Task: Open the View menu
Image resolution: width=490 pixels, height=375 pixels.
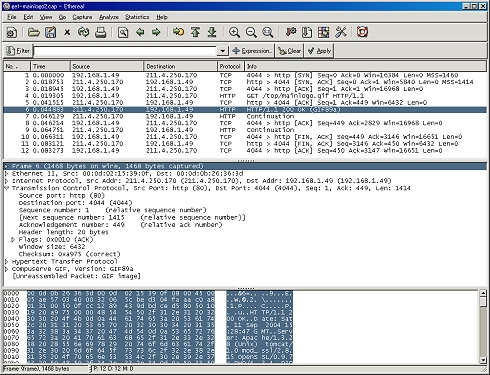Action: [x=46, y=17]
